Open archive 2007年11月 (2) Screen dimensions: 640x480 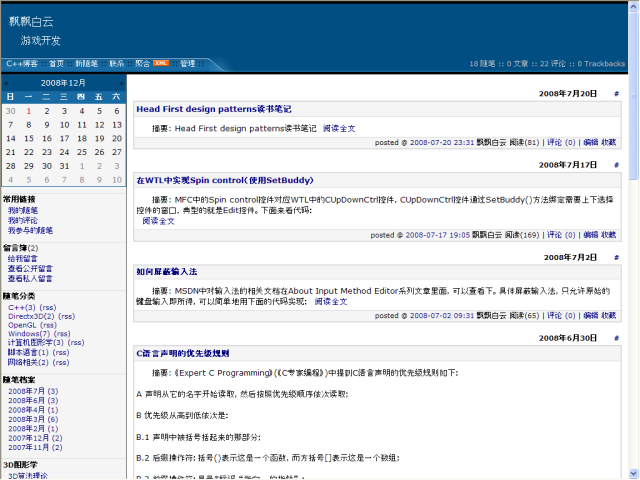pyautogui.click(x=35, y=448)
